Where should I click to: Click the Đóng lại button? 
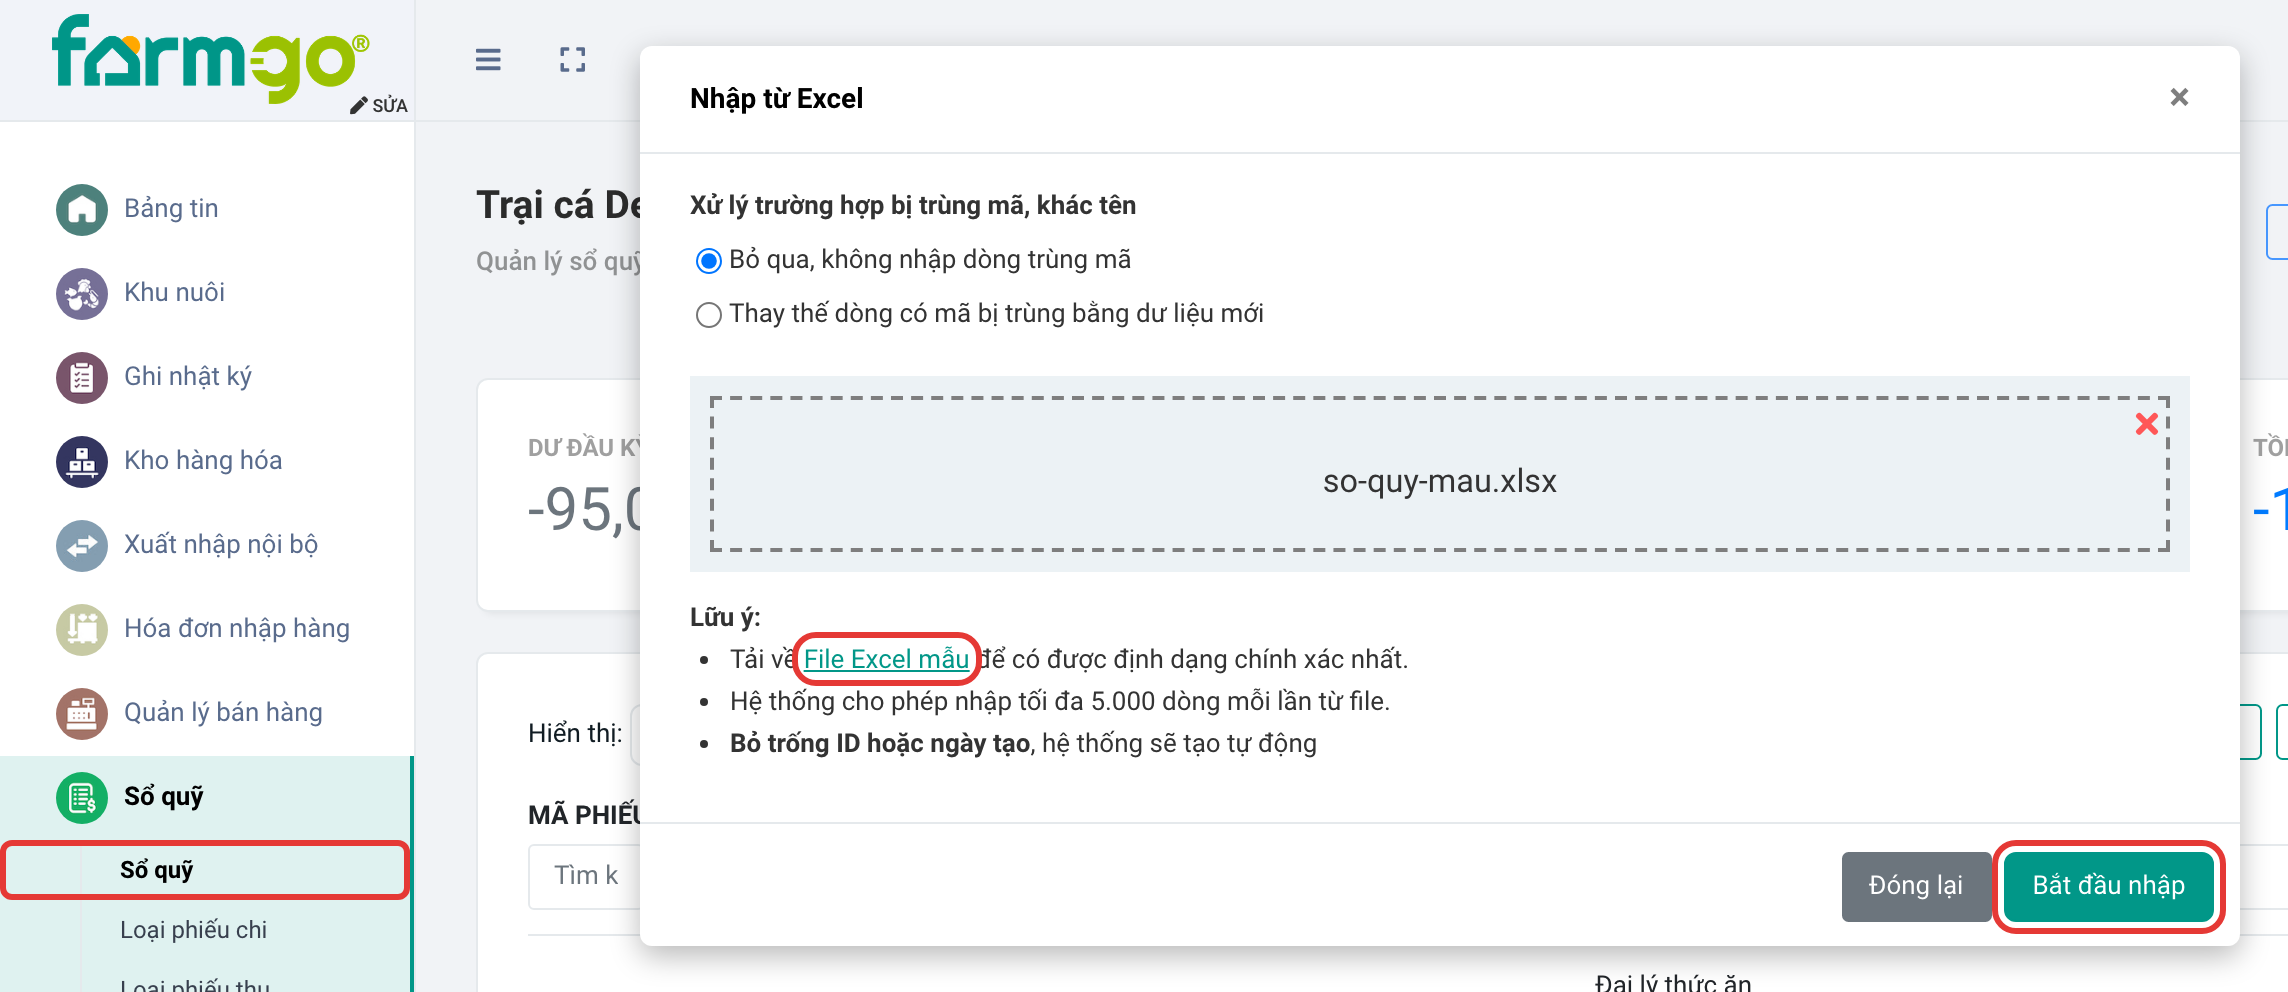coord(1915,886)
